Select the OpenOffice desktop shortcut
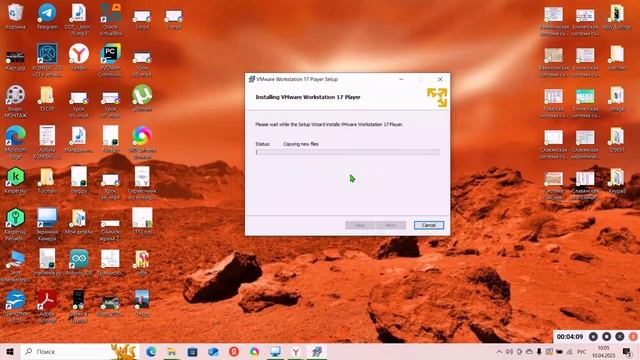 coord(15,306)
